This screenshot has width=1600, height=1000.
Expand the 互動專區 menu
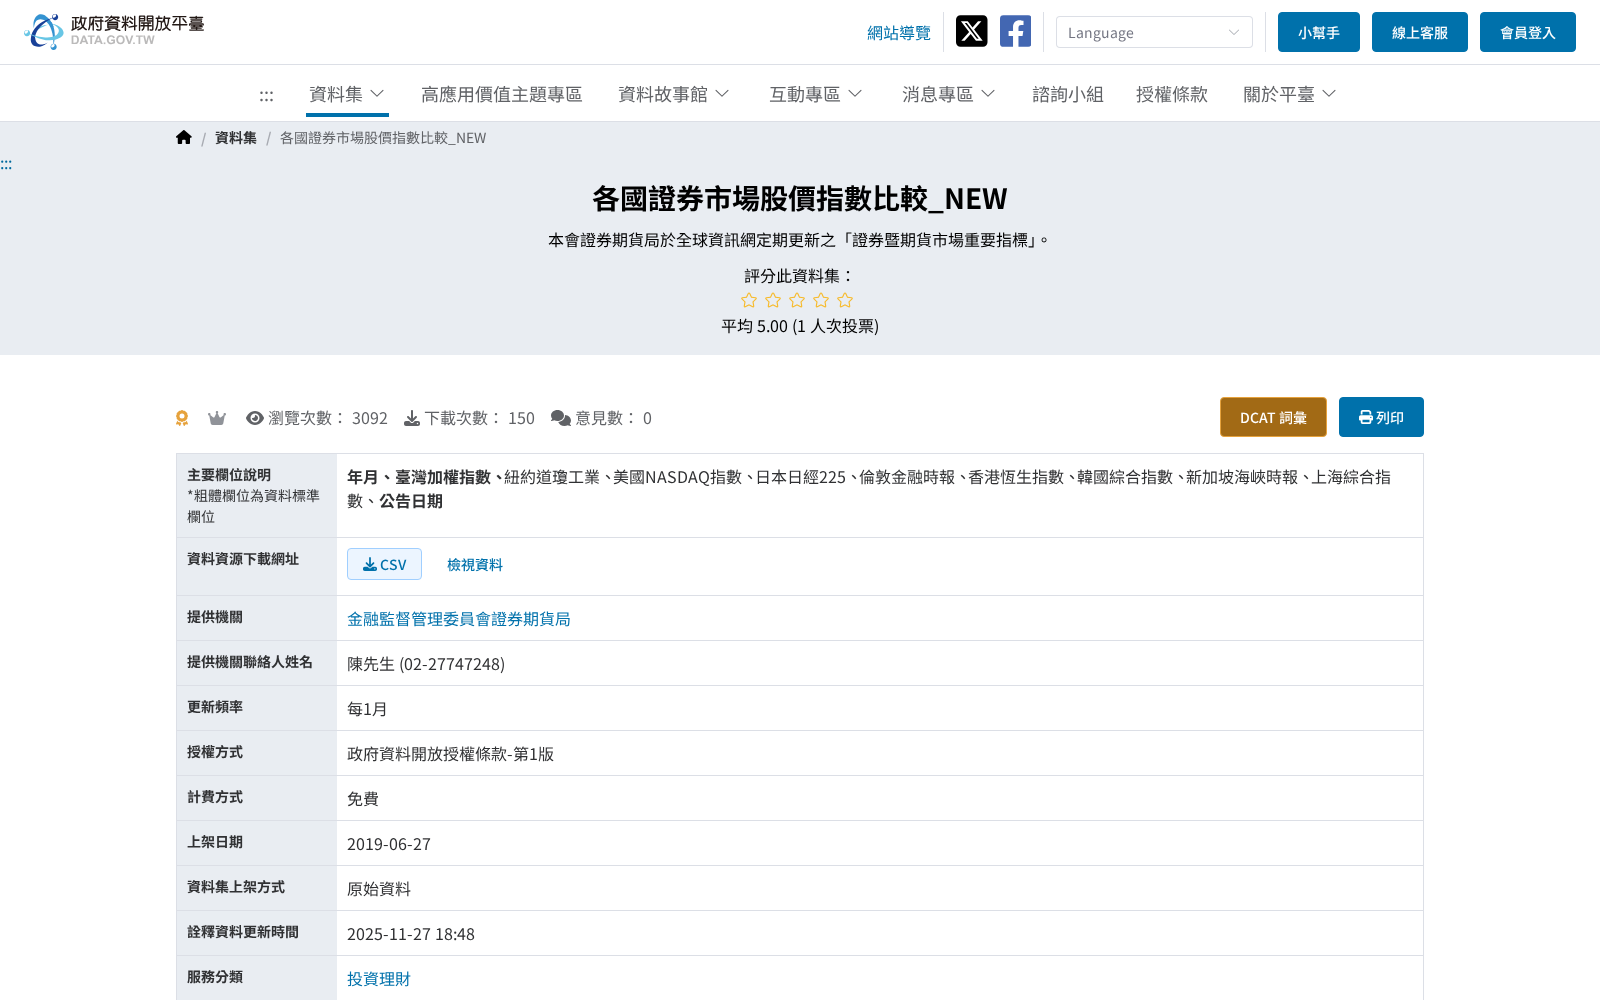[x=816, y=94]
